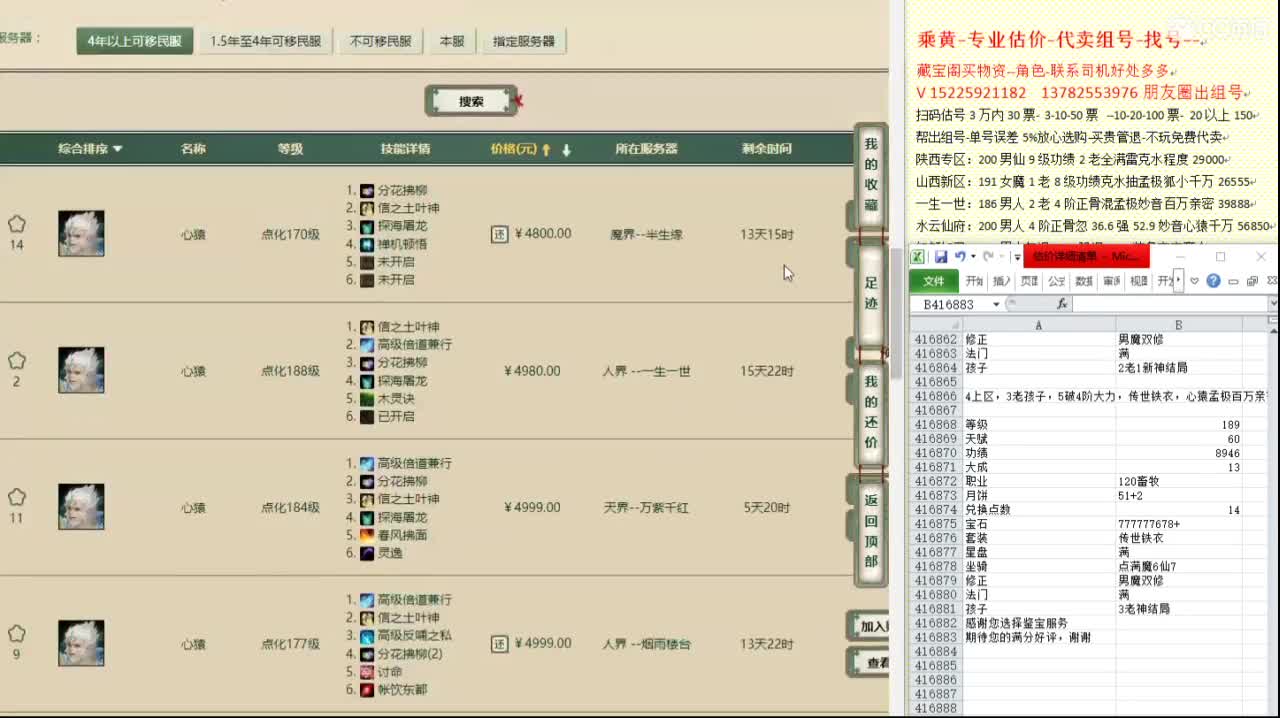Viewport: 1280px width, 718px height.
Task: Favorite the 点化188级 心猿 listing star
Action: tap(17, 361)
